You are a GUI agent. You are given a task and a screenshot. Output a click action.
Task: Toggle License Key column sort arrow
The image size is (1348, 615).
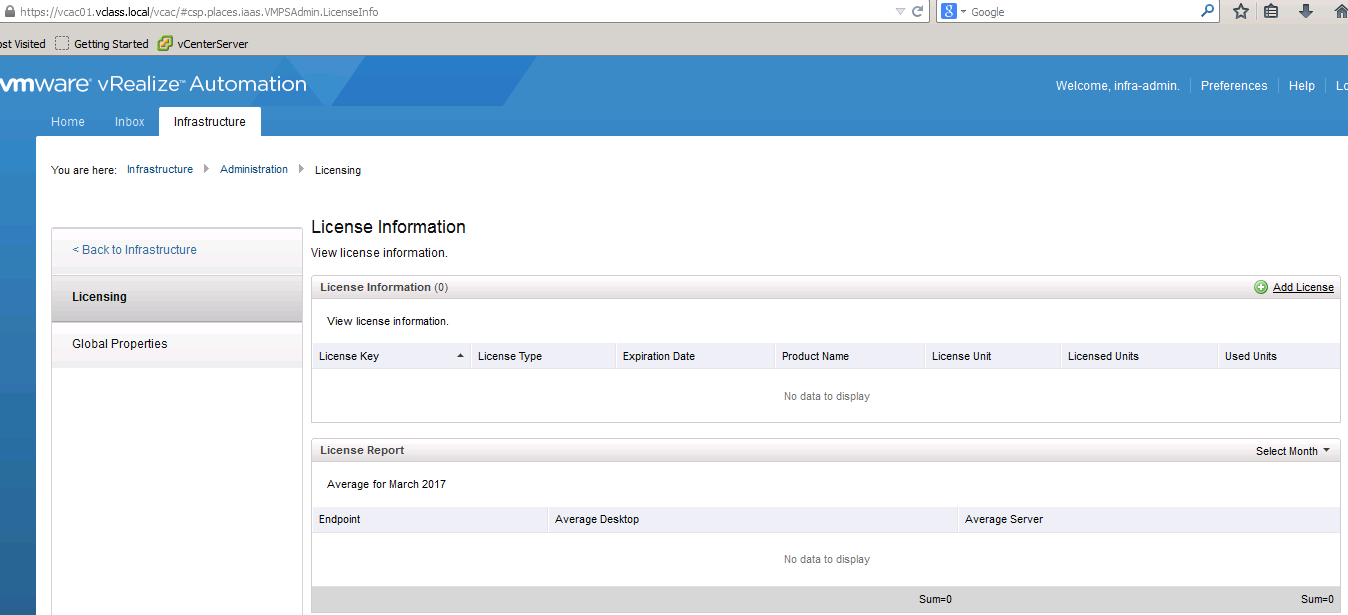click(x=460, y=356)
